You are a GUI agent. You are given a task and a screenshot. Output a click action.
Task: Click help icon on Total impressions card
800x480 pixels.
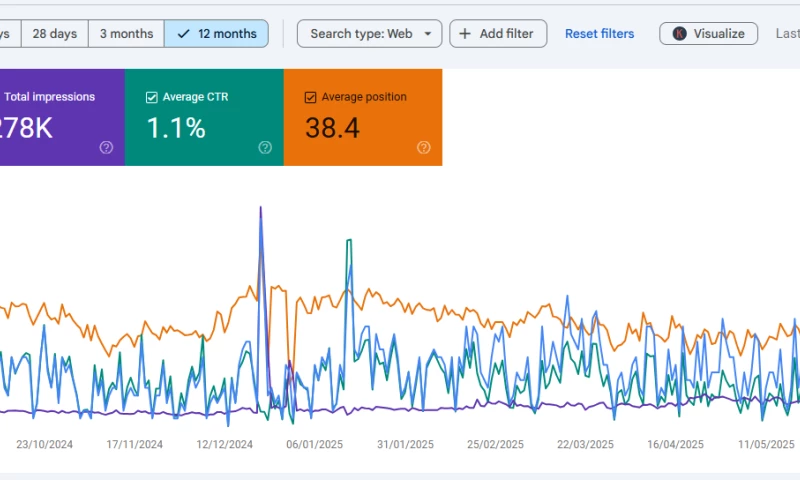point(106,147)
